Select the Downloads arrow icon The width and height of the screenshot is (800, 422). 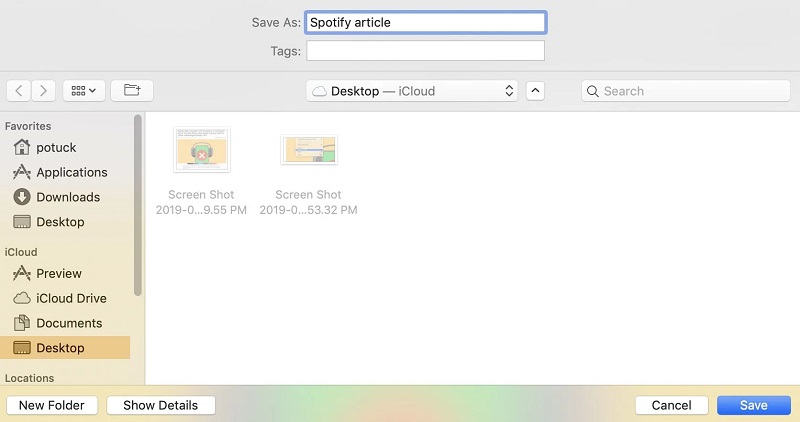pos(21,197)
